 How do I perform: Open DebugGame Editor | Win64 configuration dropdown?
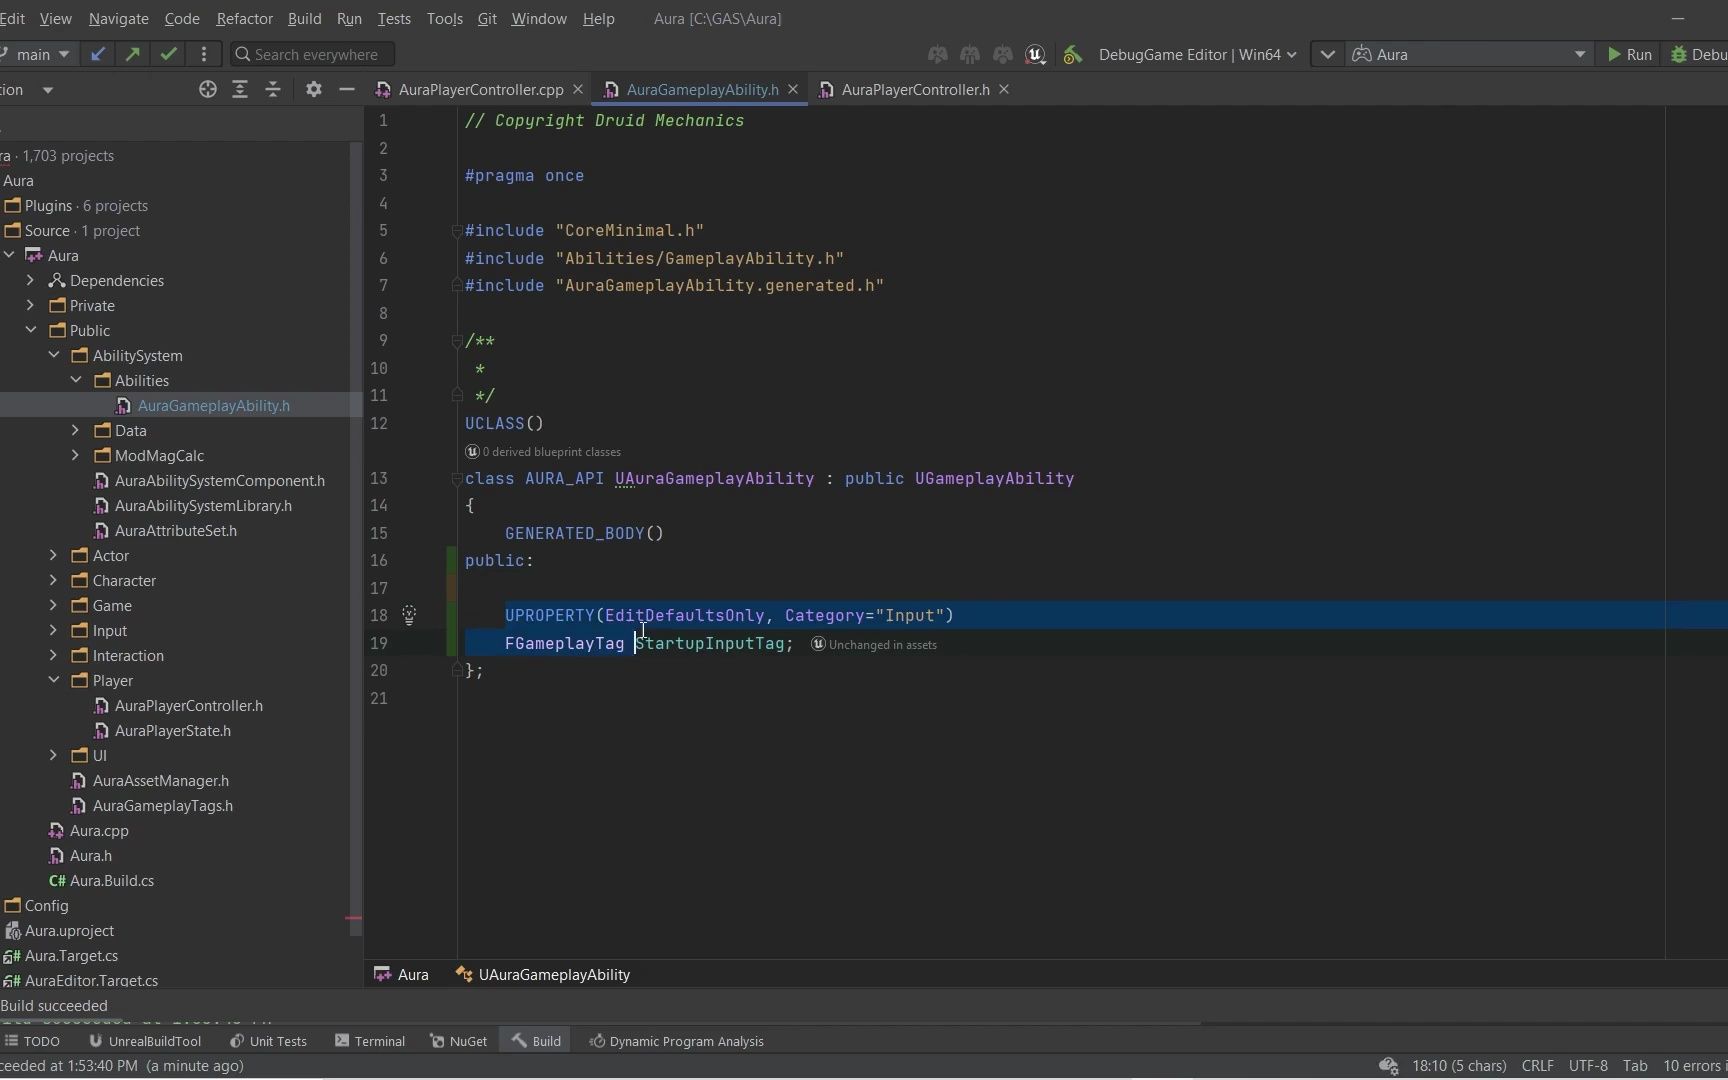[x=1197, y=55]
